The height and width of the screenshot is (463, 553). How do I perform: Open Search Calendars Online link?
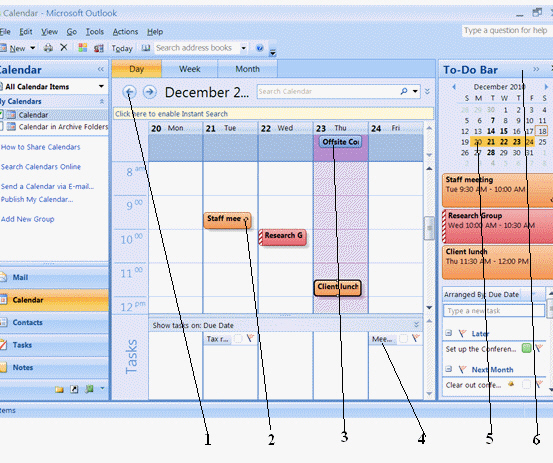pos(41,166)
